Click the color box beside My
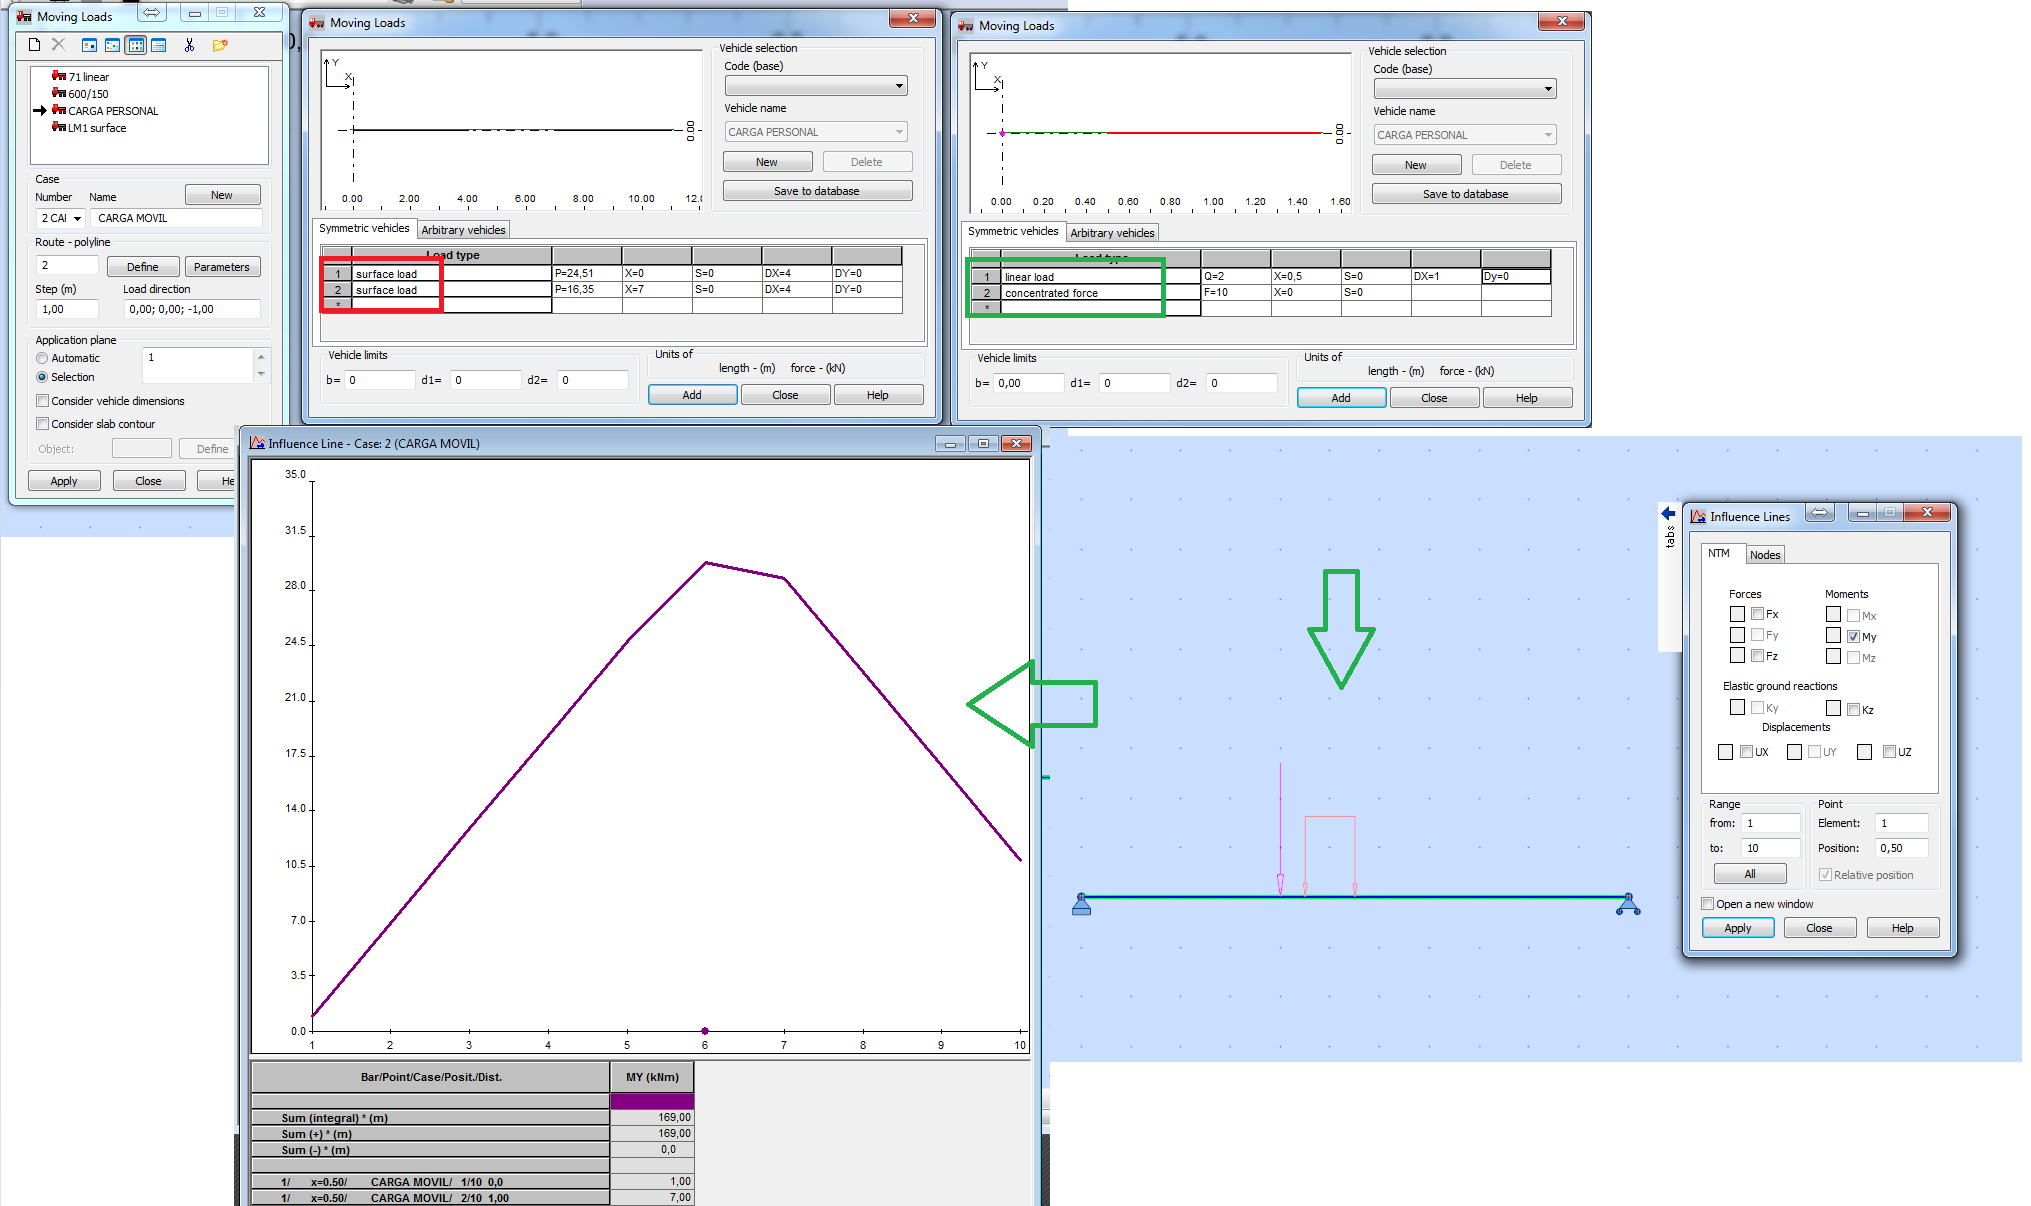This screenshot has height=1206, width=2031. pos(1833,635)
